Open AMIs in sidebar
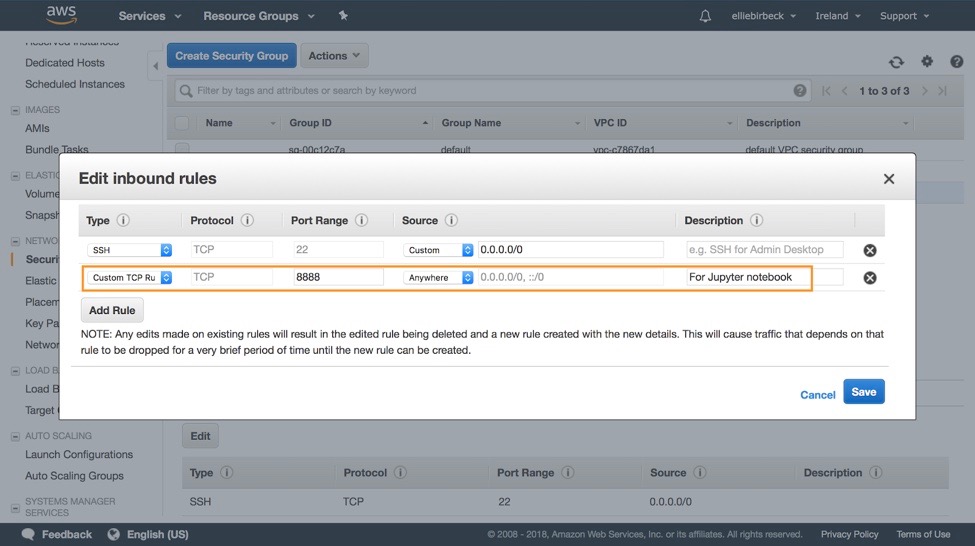The height and width of the screenshot is (546, 975). pos(37,128)
